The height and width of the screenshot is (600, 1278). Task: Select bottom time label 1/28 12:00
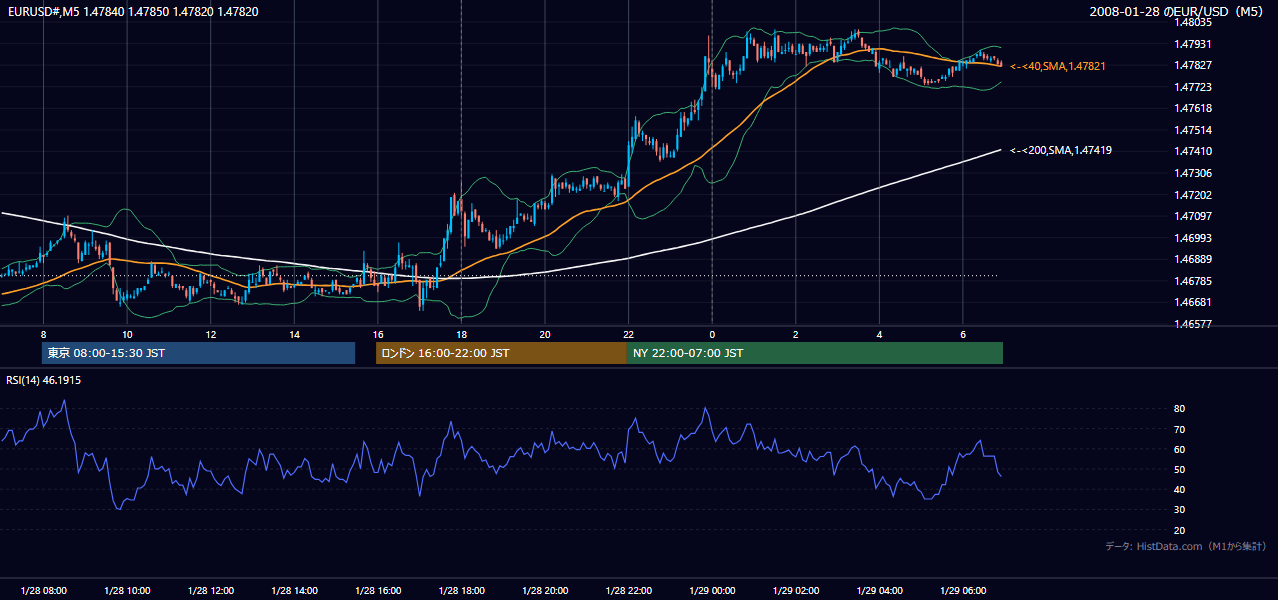(x=210, y=591)
